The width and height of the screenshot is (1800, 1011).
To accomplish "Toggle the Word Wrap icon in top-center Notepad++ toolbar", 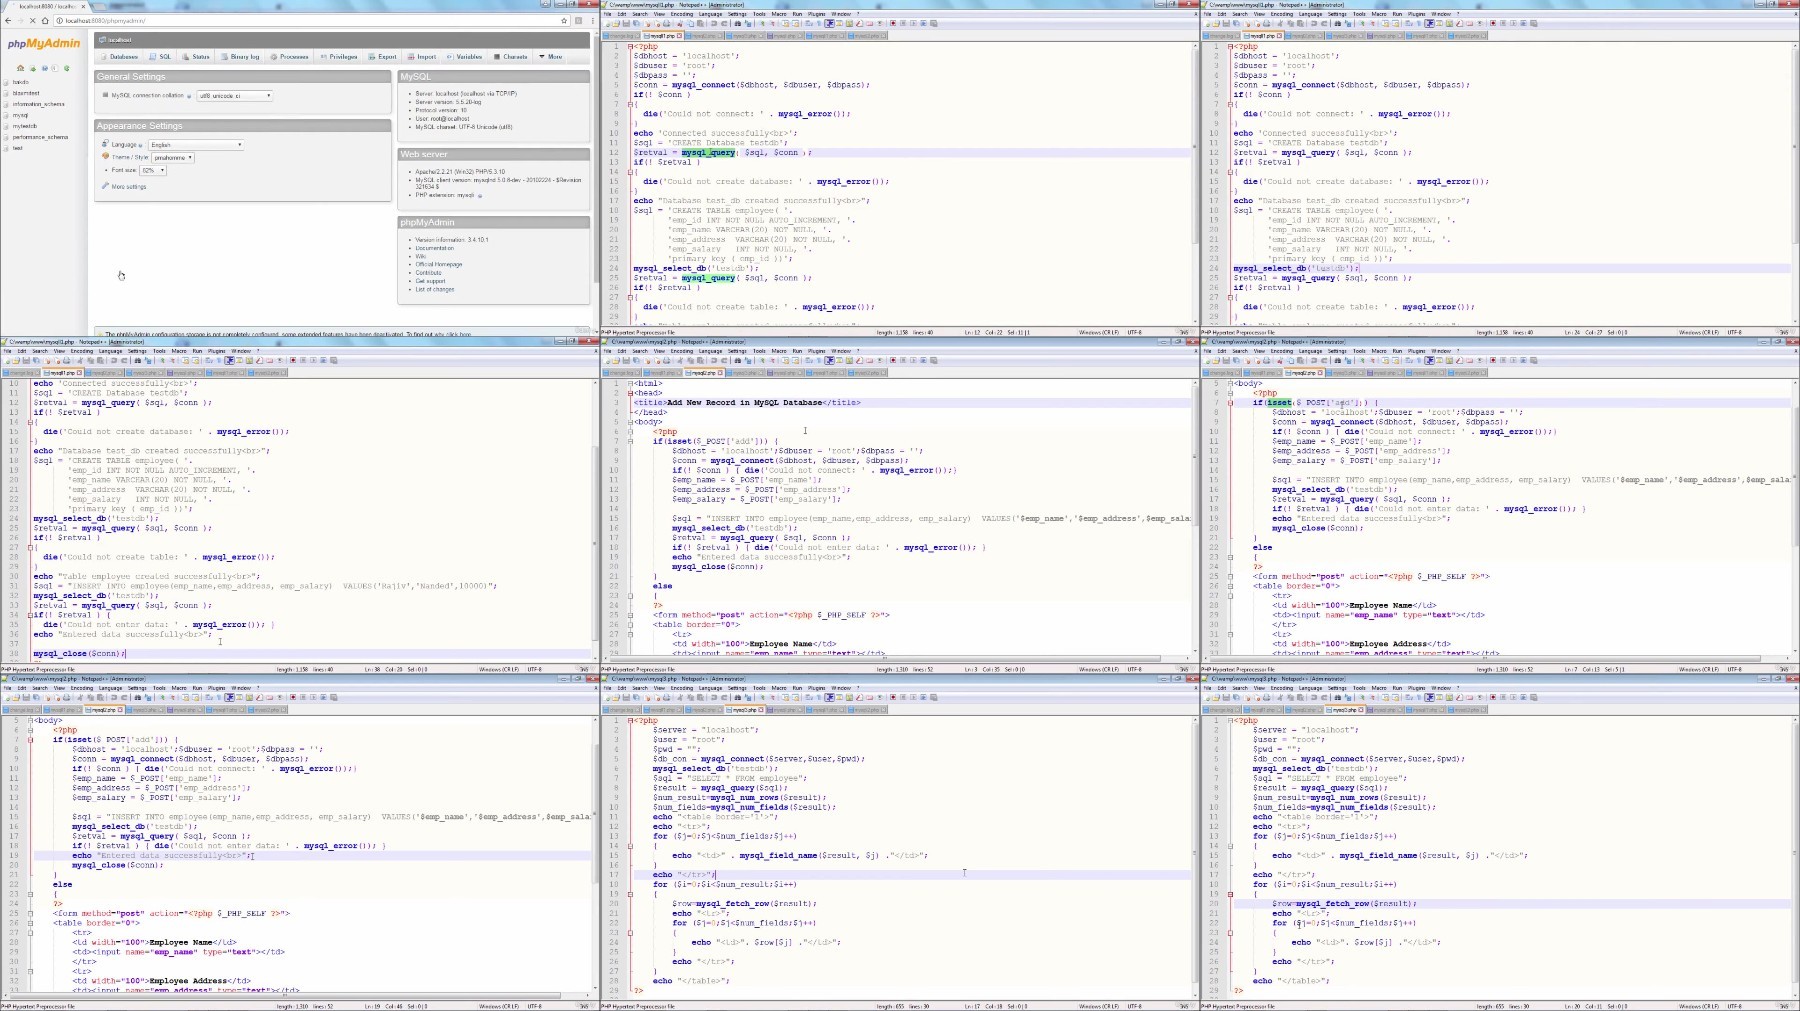I will pyautogui.click(x=808, y=24).
